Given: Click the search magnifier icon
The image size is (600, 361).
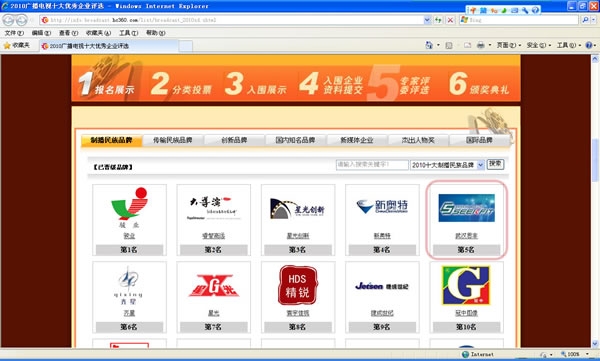Looking at the screenshot, I should (x=585, y=20).
